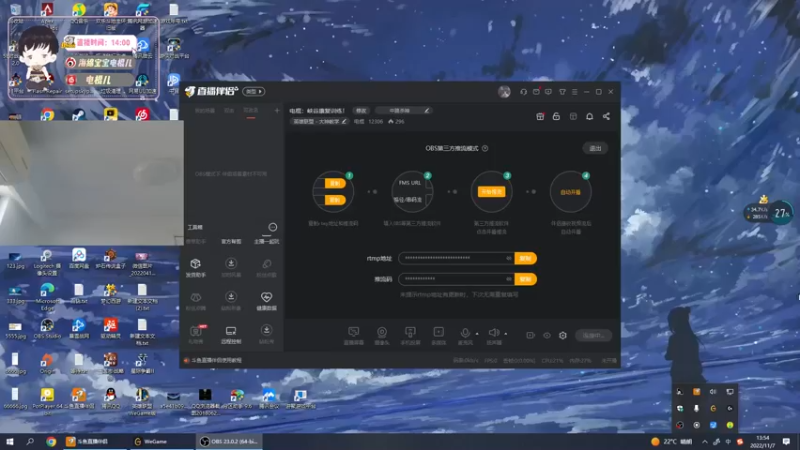Click the add scene plus icon
This screenshot has height=450, width=800.
(x=277, y=110)
